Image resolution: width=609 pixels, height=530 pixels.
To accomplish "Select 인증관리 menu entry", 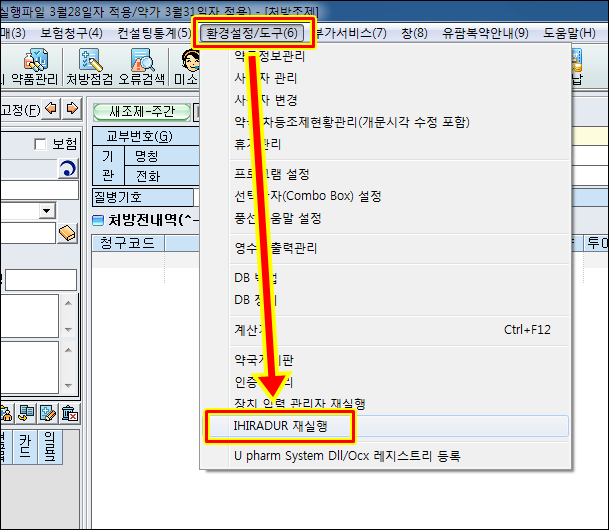I will (x=385, y=382).
